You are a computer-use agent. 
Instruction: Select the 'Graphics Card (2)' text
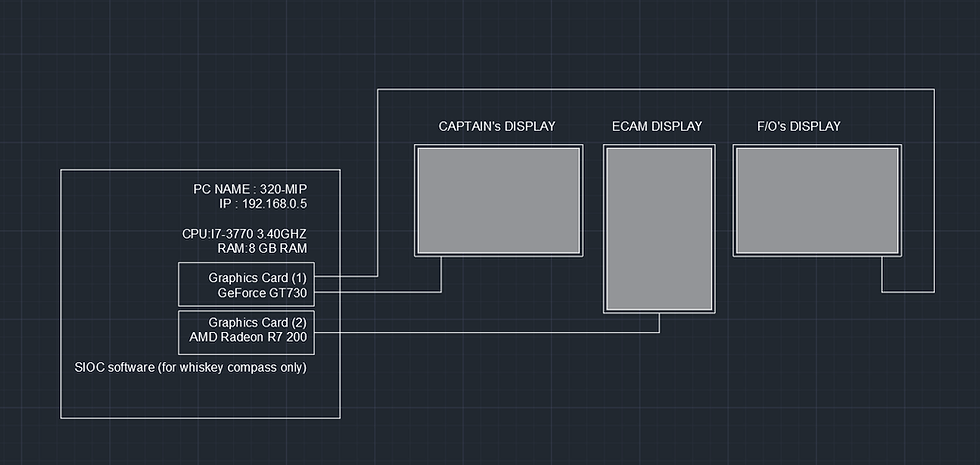[258, 322]
